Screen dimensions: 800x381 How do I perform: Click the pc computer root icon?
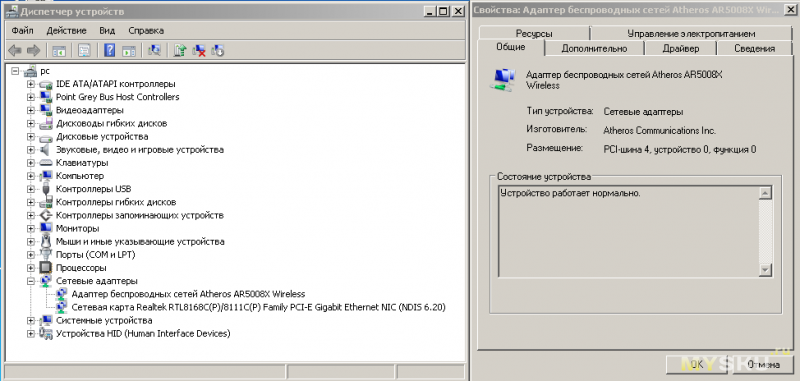click(31, 71)
